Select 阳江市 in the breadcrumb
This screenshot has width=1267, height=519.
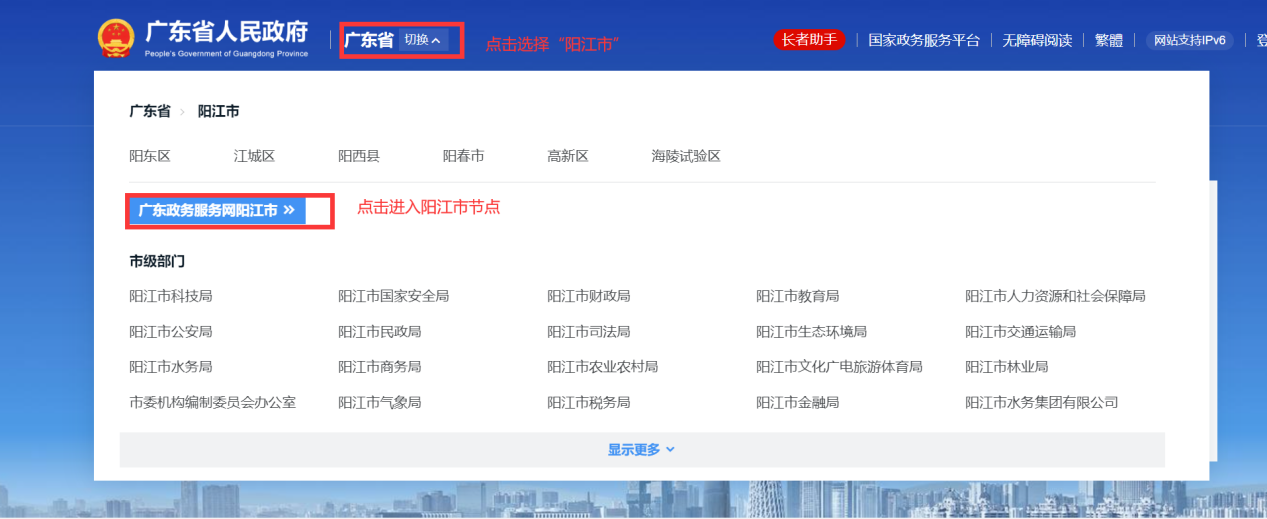[219, 111]
